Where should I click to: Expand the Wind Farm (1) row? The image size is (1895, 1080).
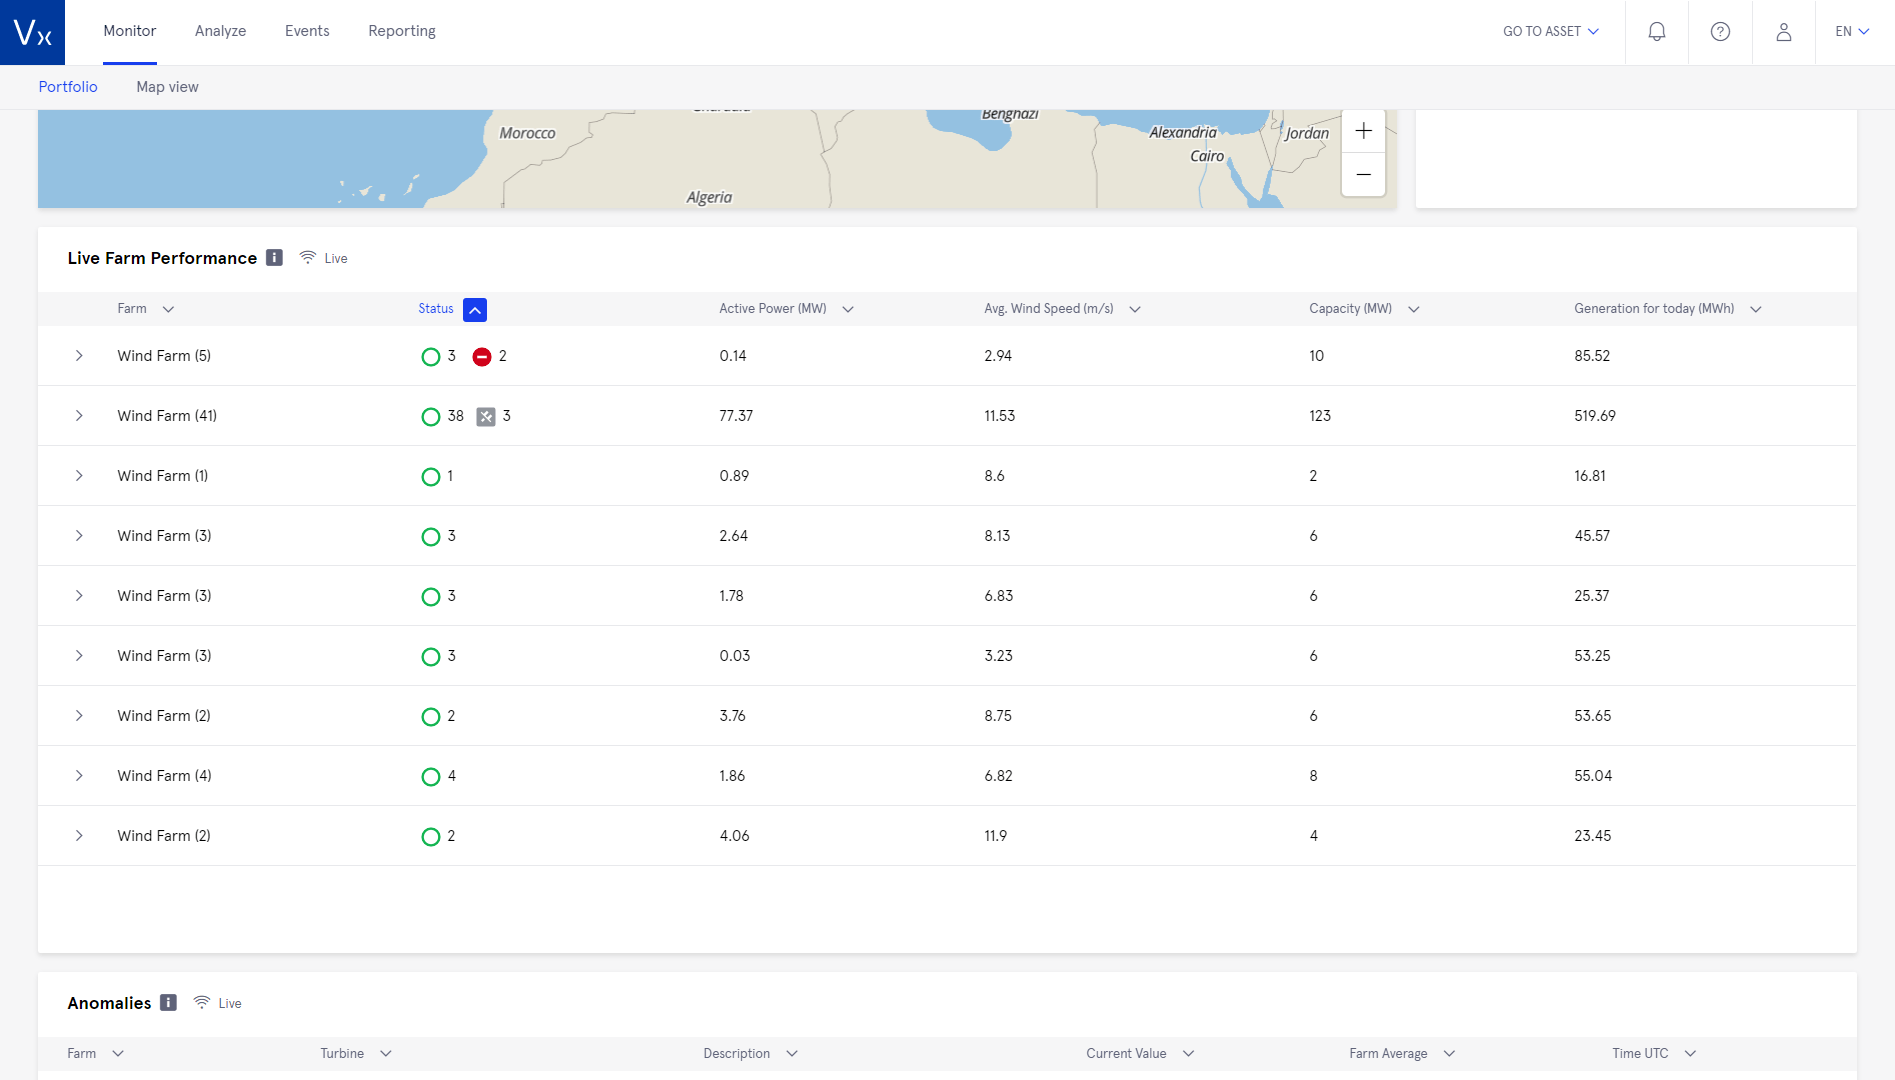79,476
